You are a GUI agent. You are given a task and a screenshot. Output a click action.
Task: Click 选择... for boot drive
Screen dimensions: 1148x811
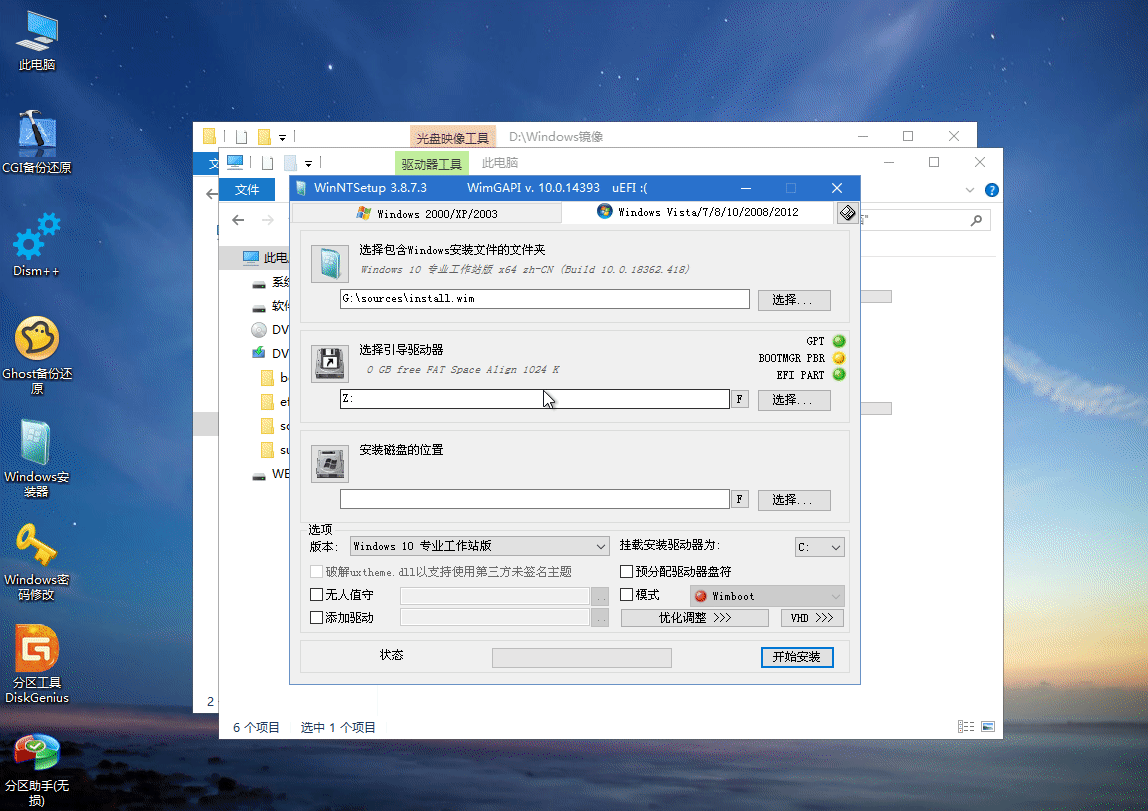click(794, 400)
